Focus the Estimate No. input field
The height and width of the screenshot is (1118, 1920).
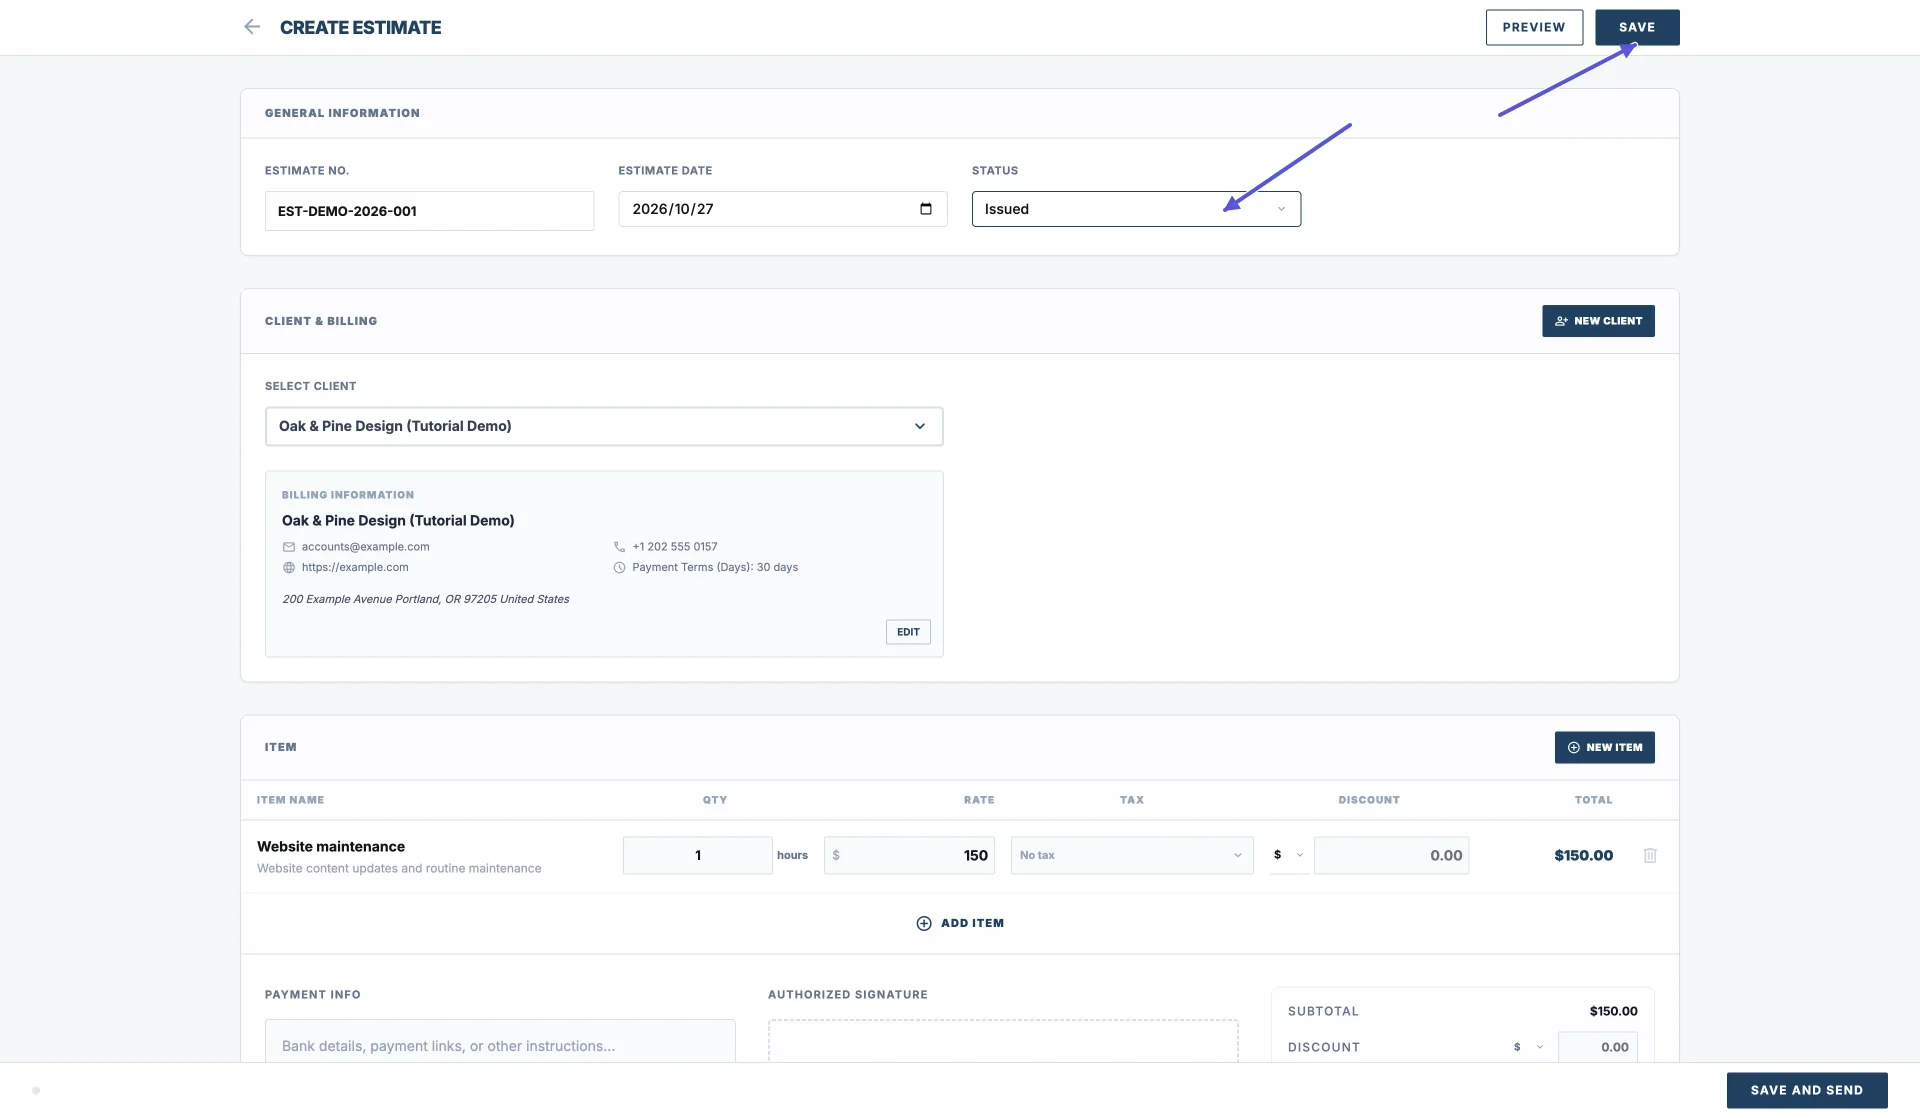(x=429, y=211)
